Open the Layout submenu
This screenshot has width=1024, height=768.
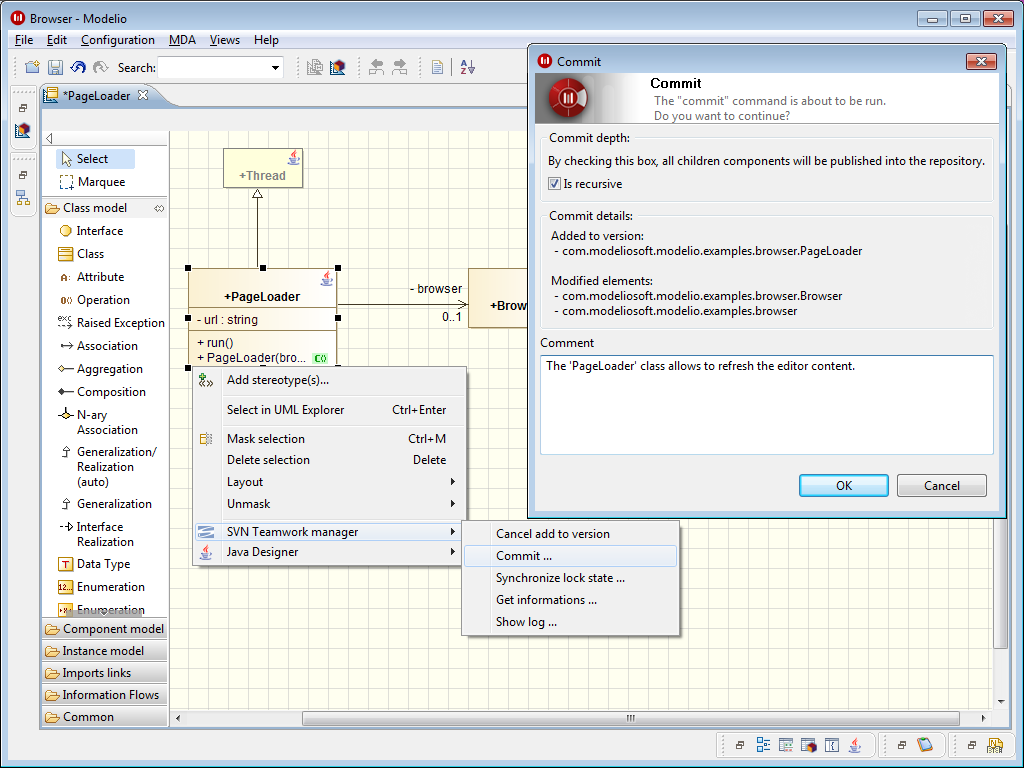330,482
